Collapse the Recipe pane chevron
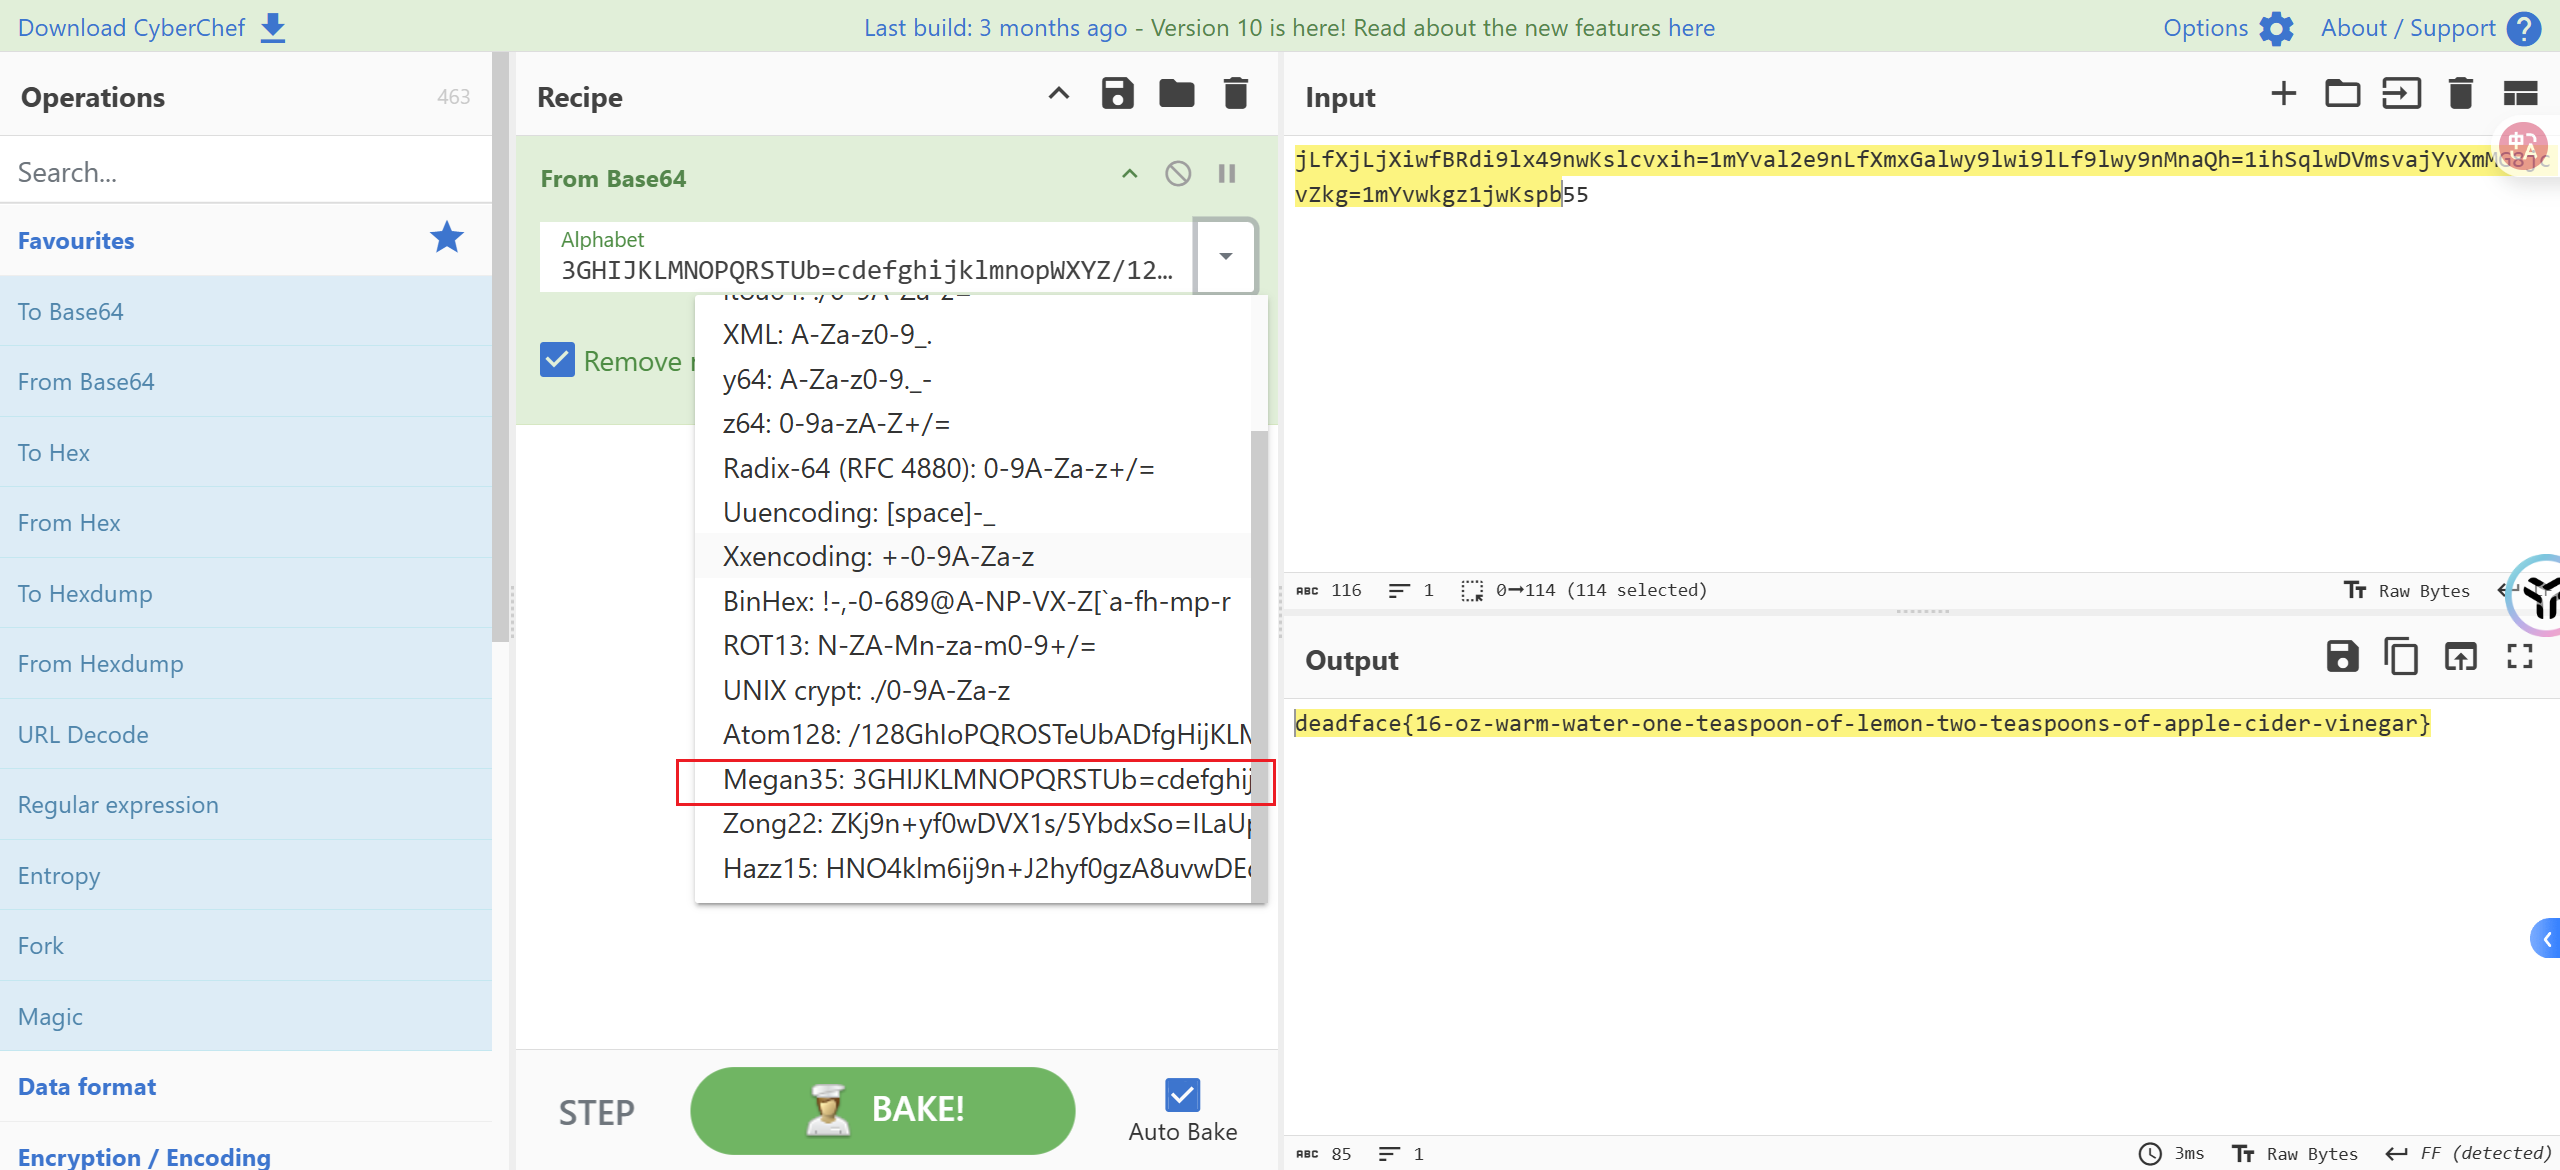The height and width of the screenshot is (1170, 2560). point(1058,94)
